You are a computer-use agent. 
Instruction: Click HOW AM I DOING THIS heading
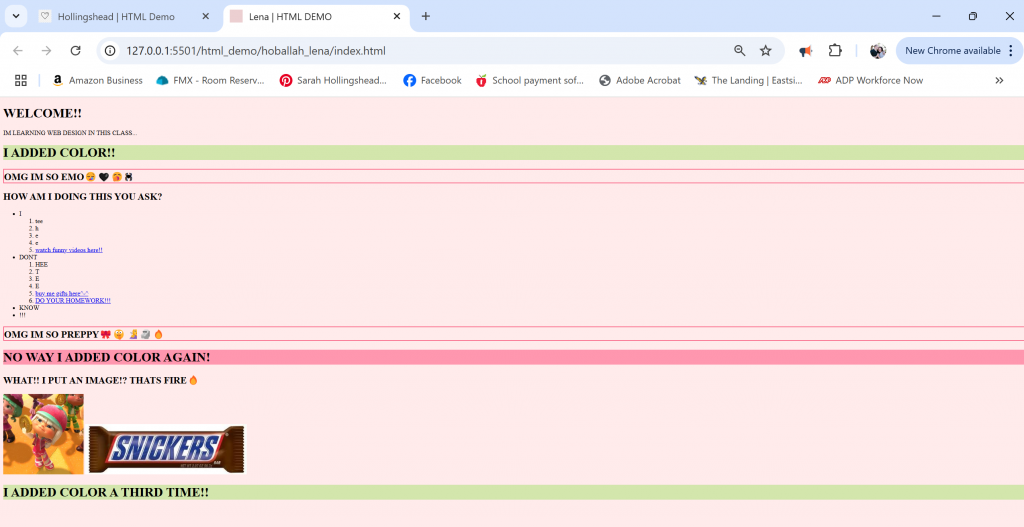pos(83,197)
